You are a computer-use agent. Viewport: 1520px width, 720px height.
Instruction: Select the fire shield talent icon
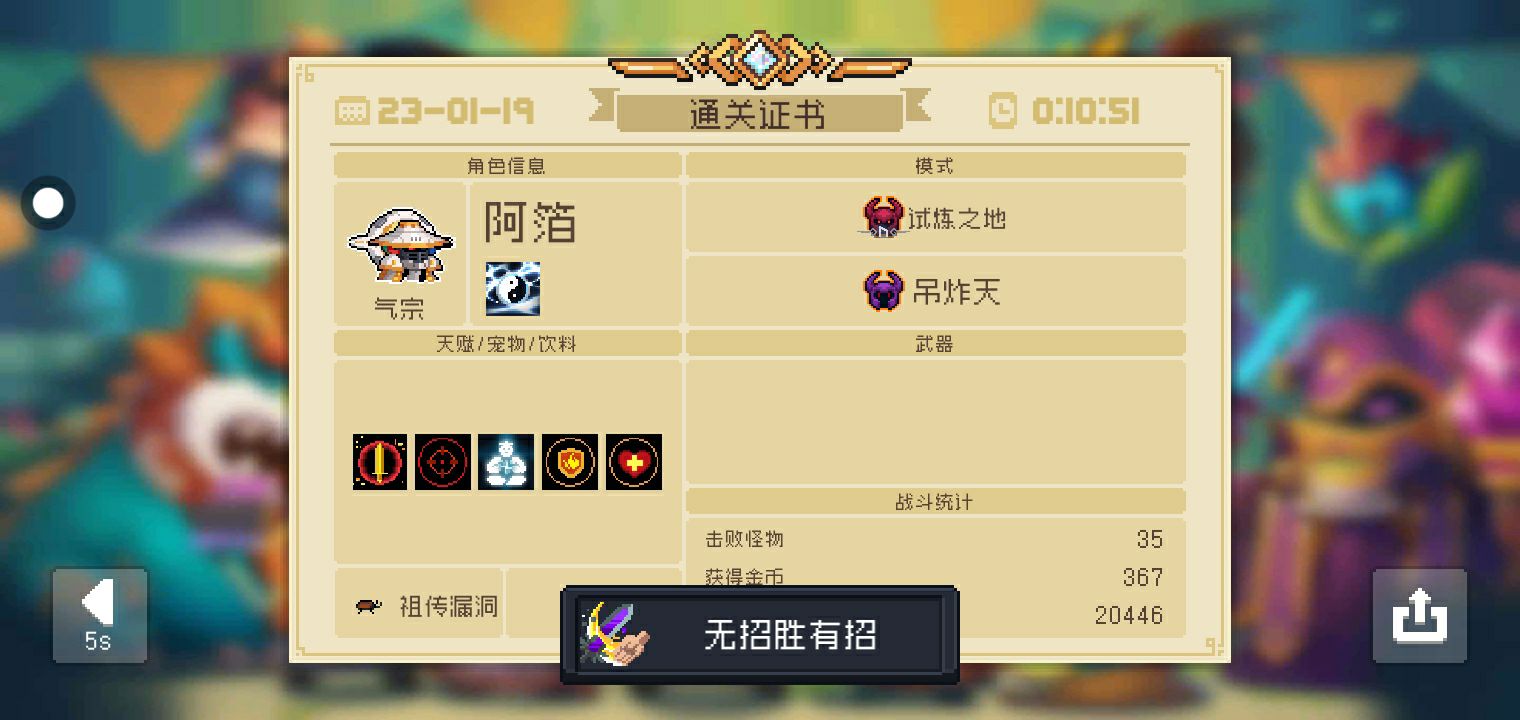(x=570, y=462)
